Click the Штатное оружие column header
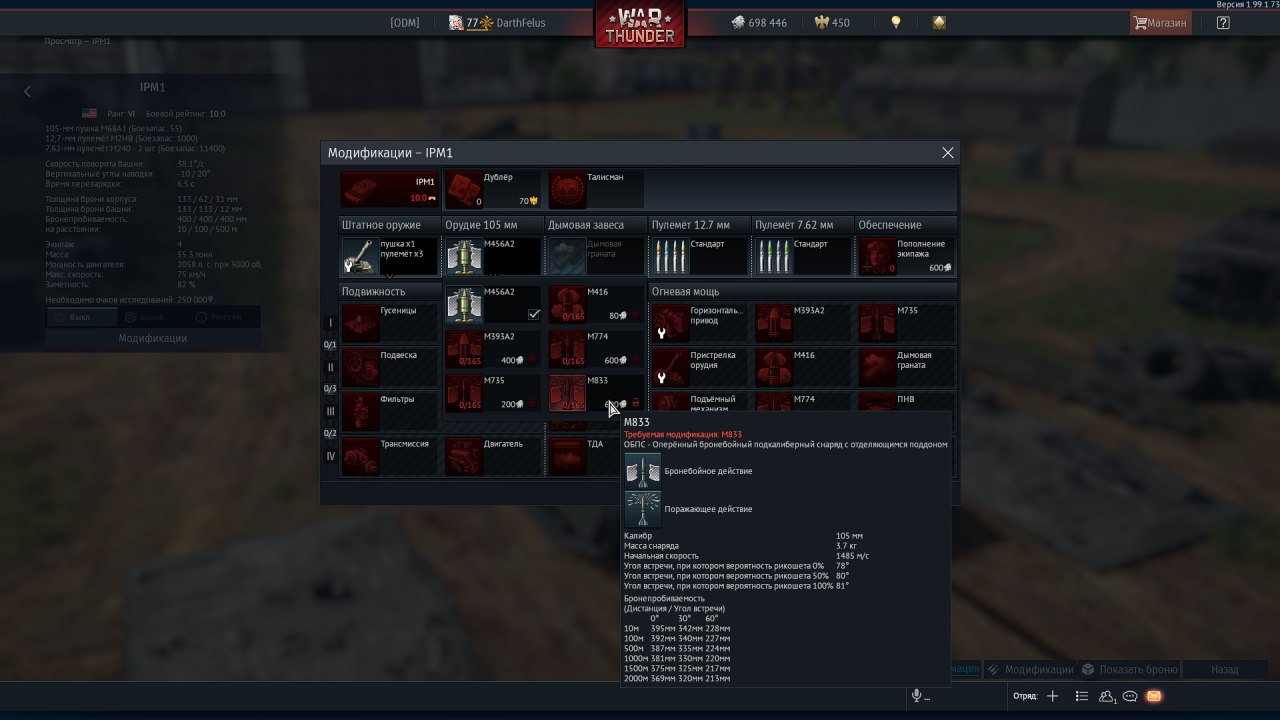Screen dimensions: 1280x720 click(390, 225)
